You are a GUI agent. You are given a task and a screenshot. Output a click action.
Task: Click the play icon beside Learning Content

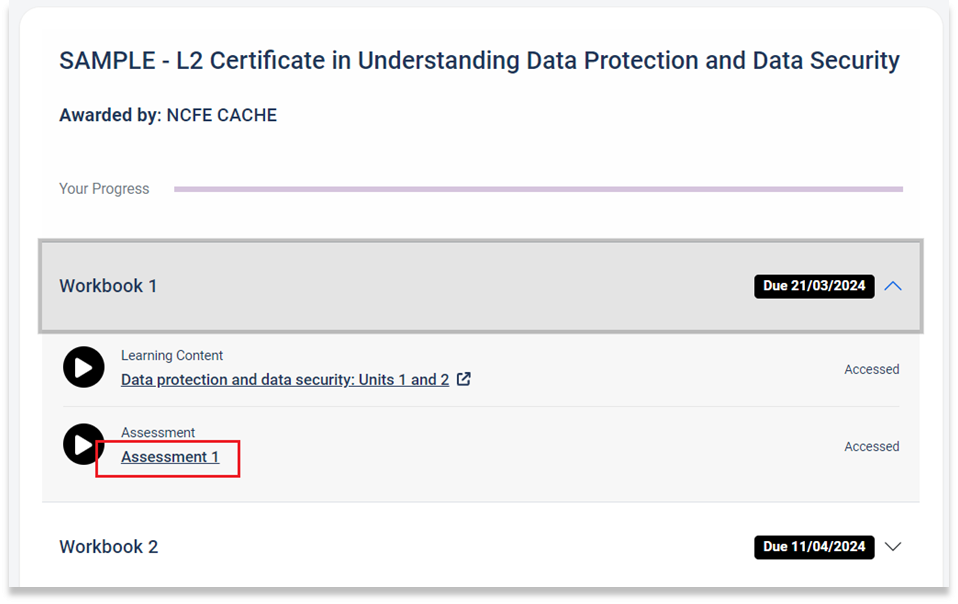[x=84, y=367]
